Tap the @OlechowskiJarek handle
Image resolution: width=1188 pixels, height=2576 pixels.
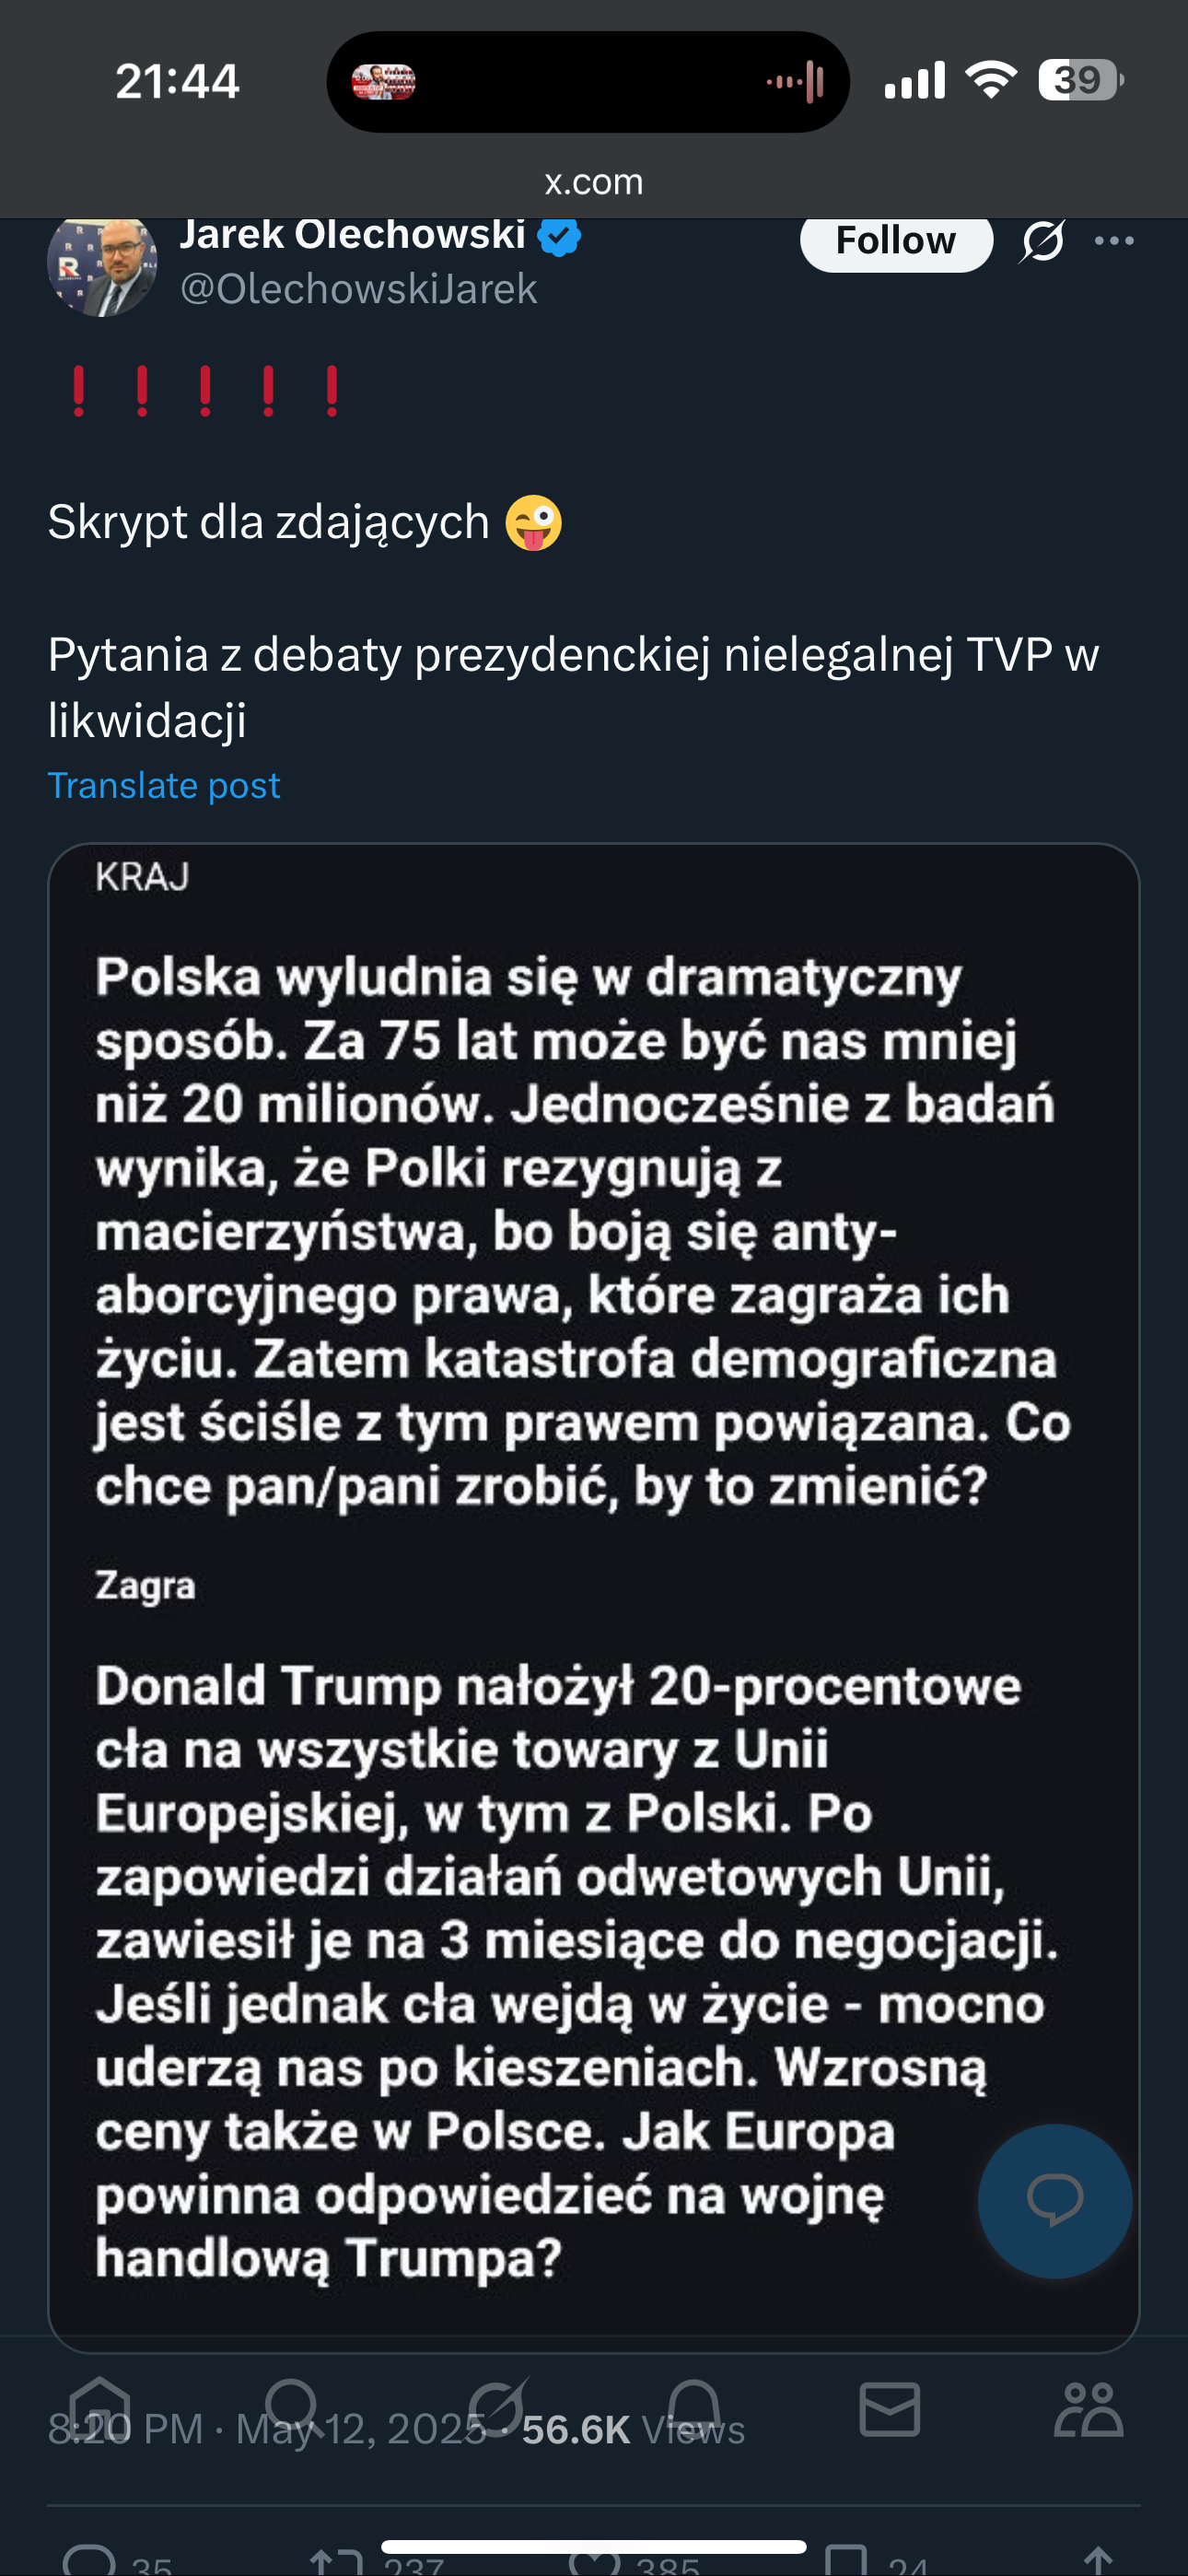point(358,289)
